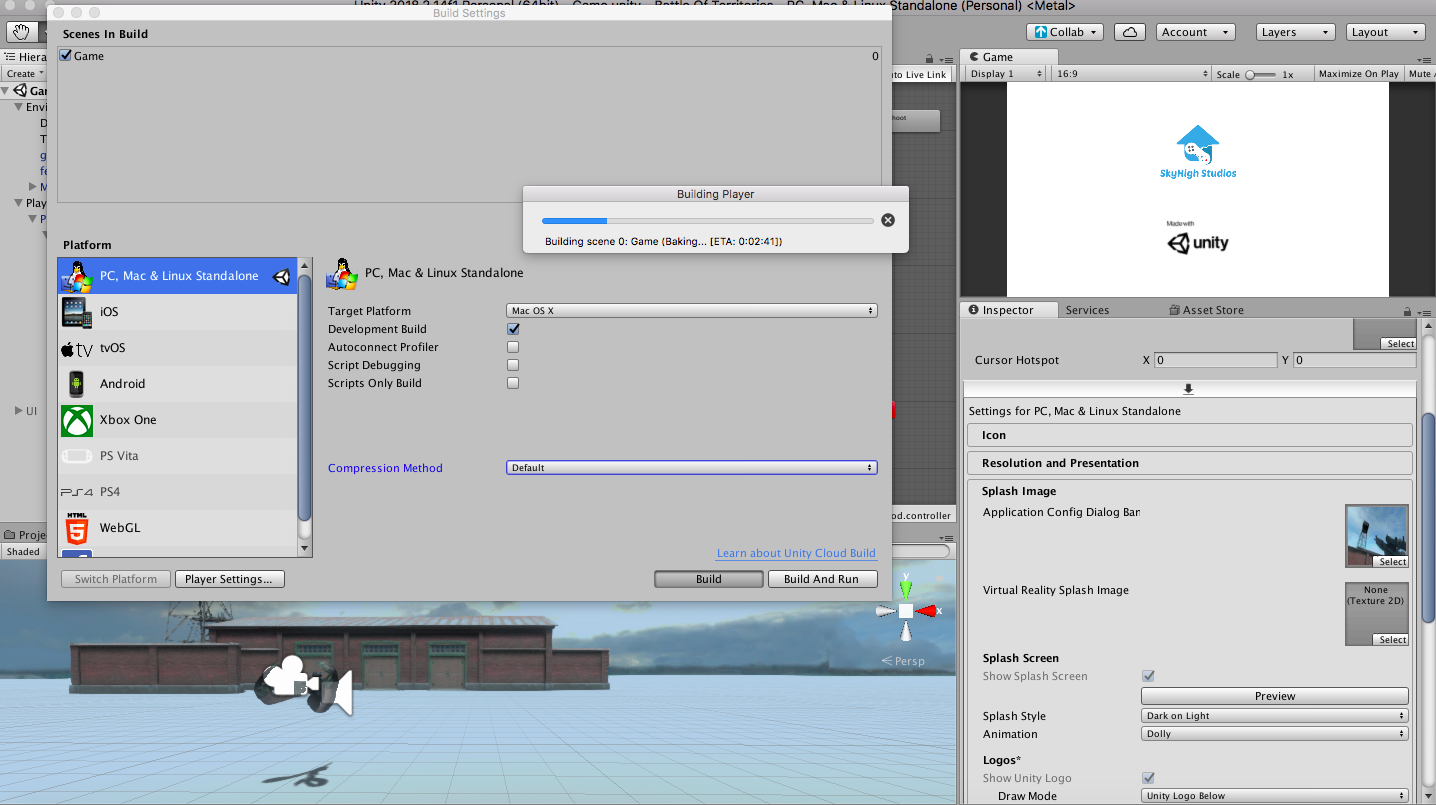1436x805 pixels.
Task: Click the Unity scene icon beside Game in Hierarchy
Action: pyautogui.click(x=20, y=90)
